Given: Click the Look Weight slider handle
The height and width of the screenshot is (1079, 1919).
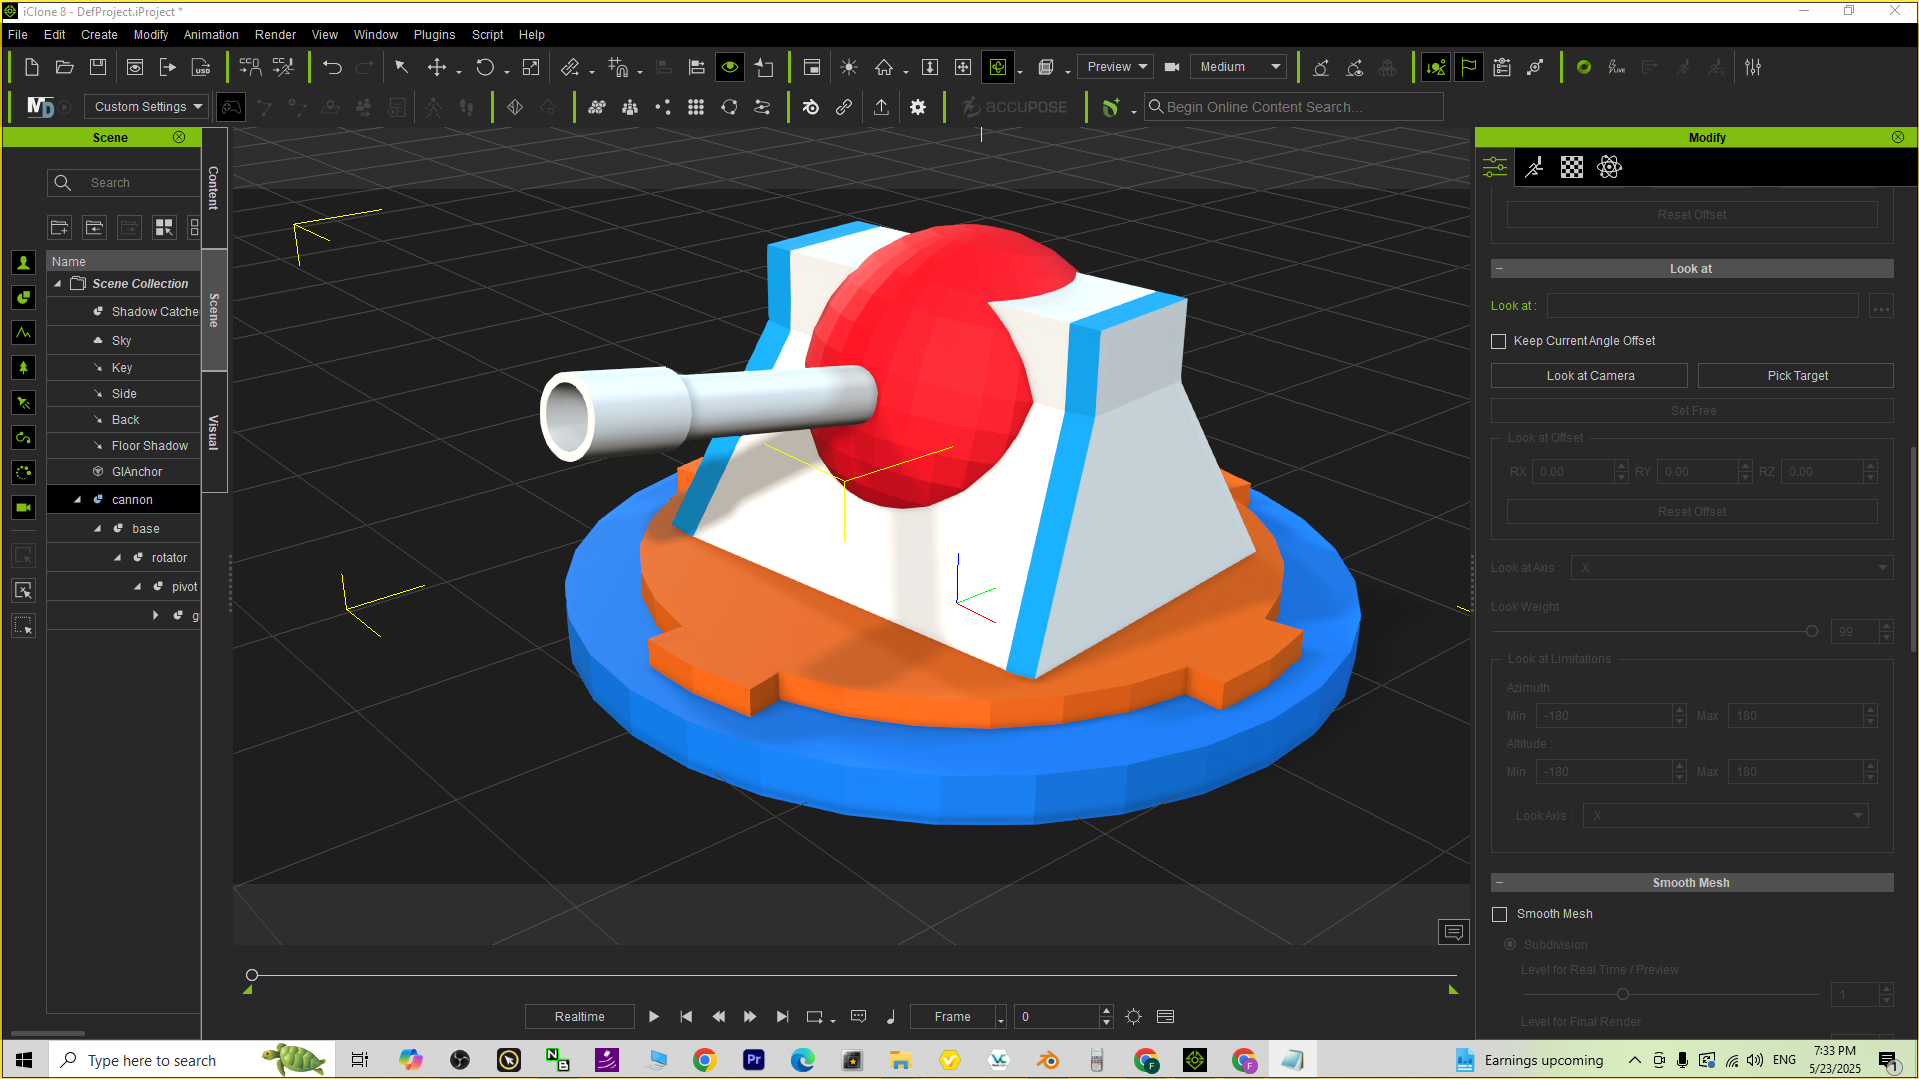Looking at the screenshot, I should pyautogui.click(x=1811, y=632).
